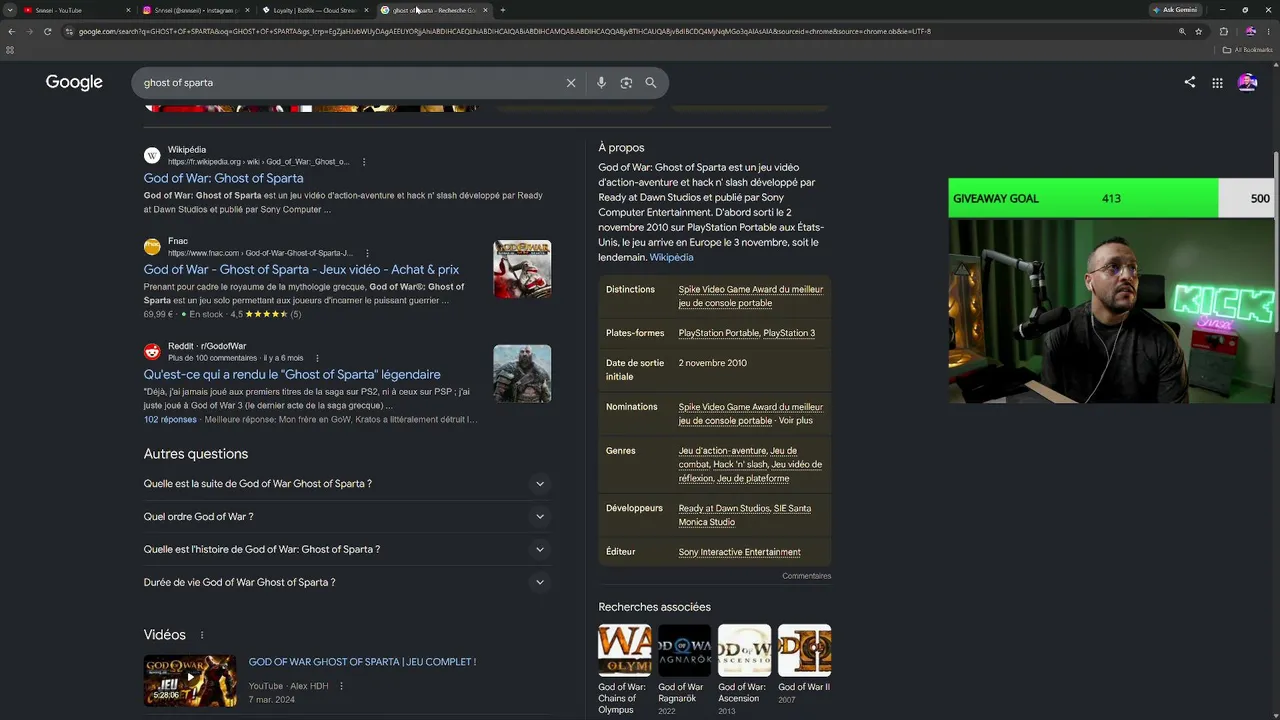Open the All Bookmarks folder
Screen dimensions: 1280x720
click(1248, 50)
